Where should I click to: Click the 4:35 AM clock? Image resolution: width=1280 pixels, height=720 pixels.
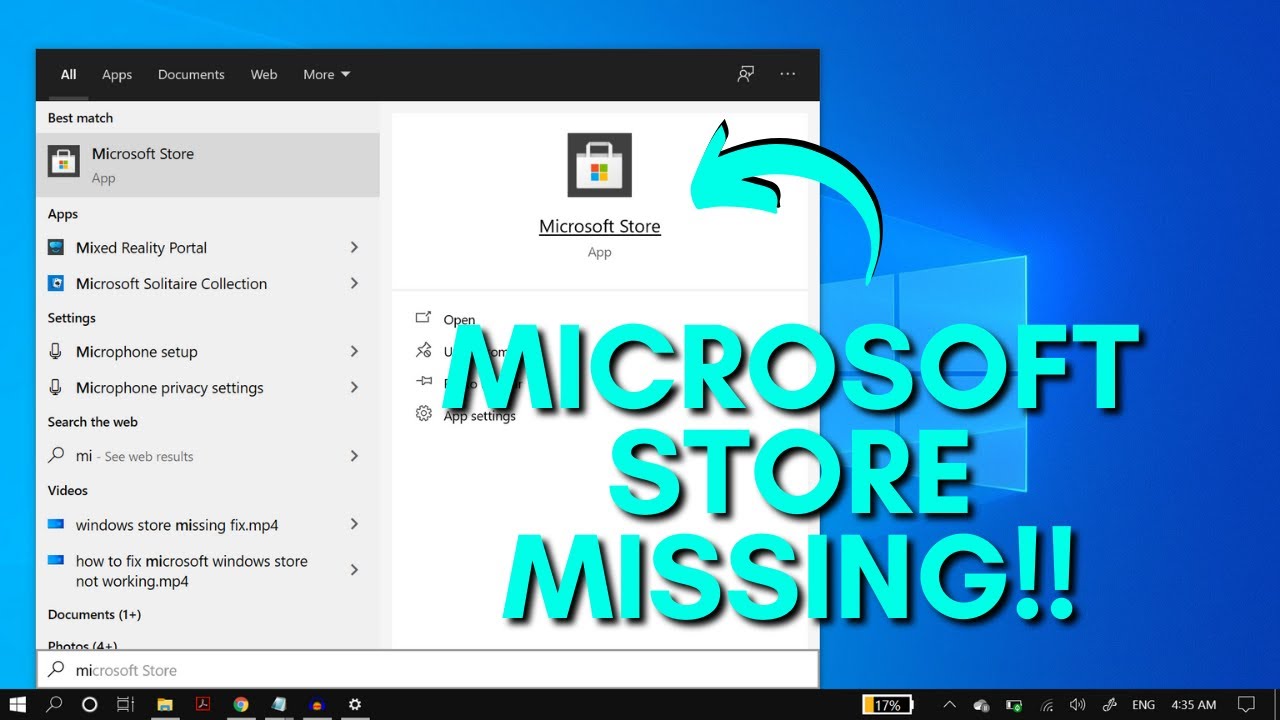(1193, 704)
